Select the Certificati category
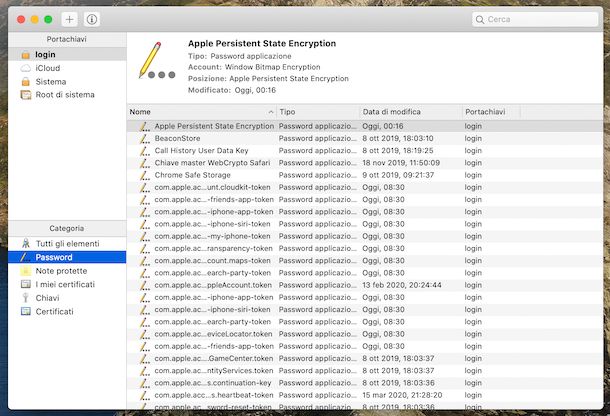Image resolution: width=610 pixels, height=416 pixels. pos(67,312)
